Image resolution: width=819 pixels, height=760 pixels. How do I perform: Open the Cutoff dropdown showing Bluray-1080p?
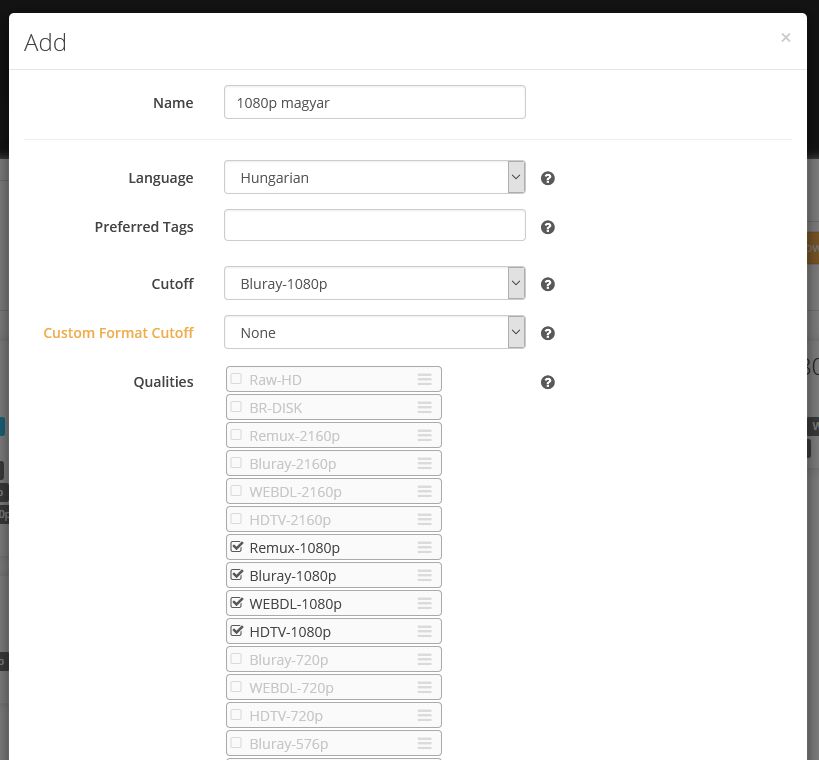coord(375,283)
